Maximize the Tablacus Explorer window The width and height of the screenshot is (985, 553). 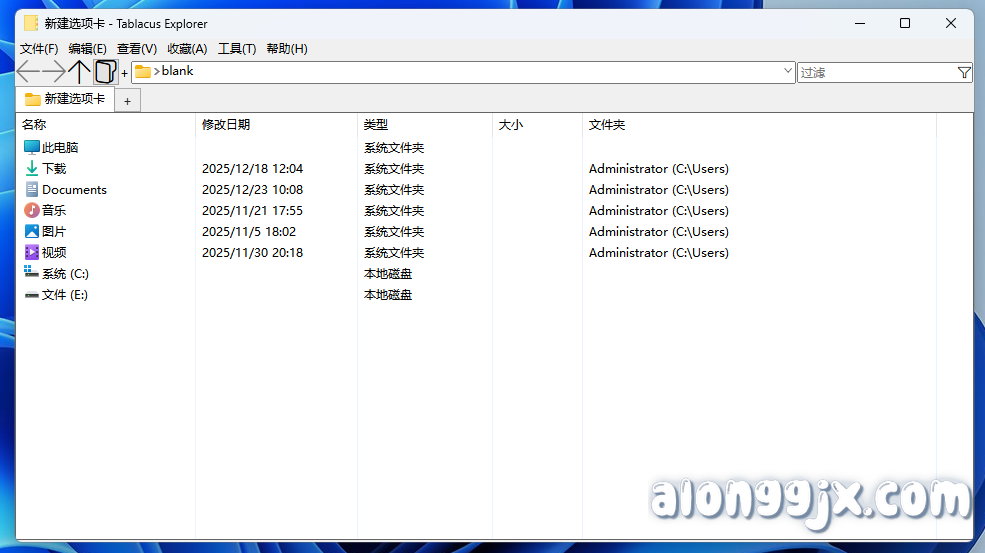click(905, 23)
